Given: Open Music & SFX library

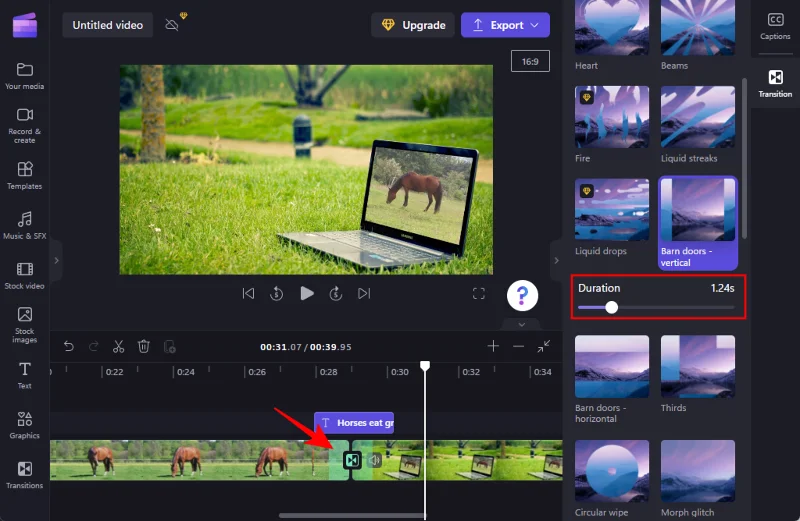Looking at the screenshot, I should click(24, 225).
